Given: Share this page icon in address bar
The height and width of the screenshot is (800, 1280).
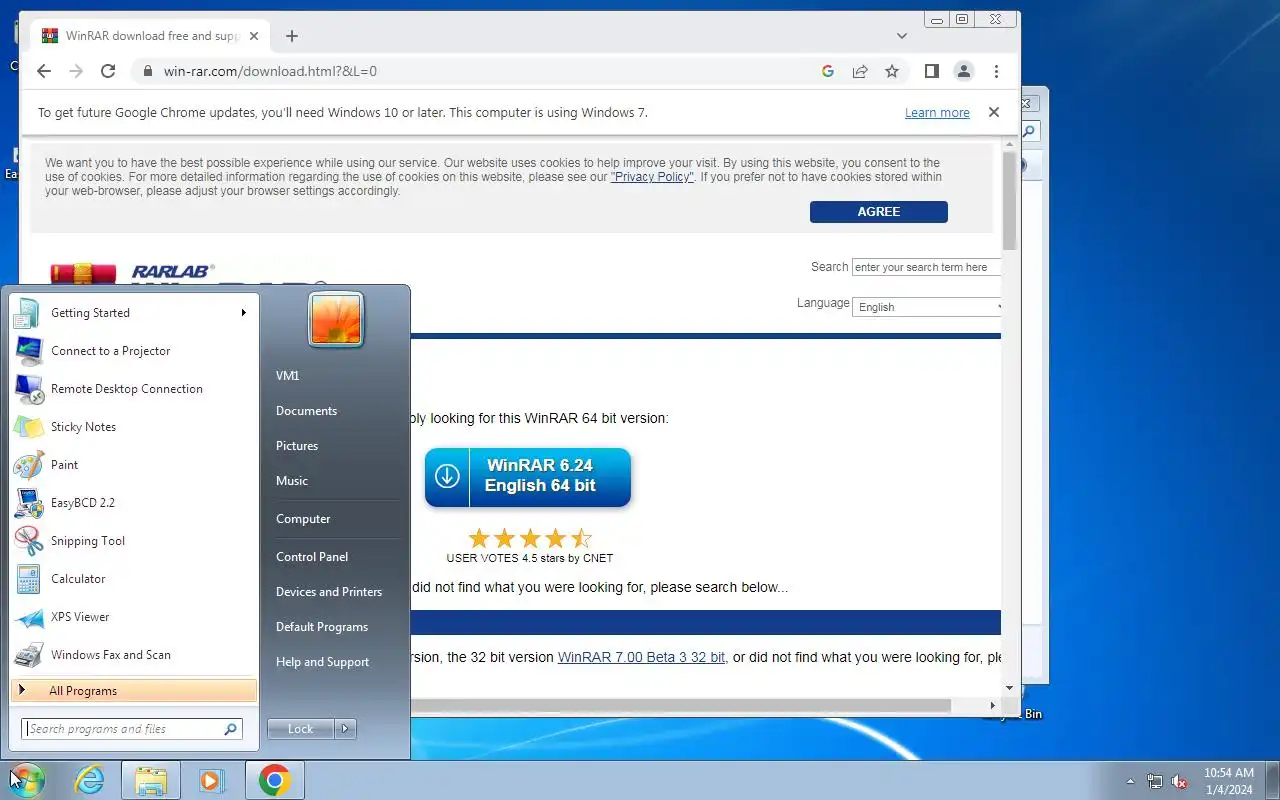Looking at the screenshot, I should (x=860, y=71).
